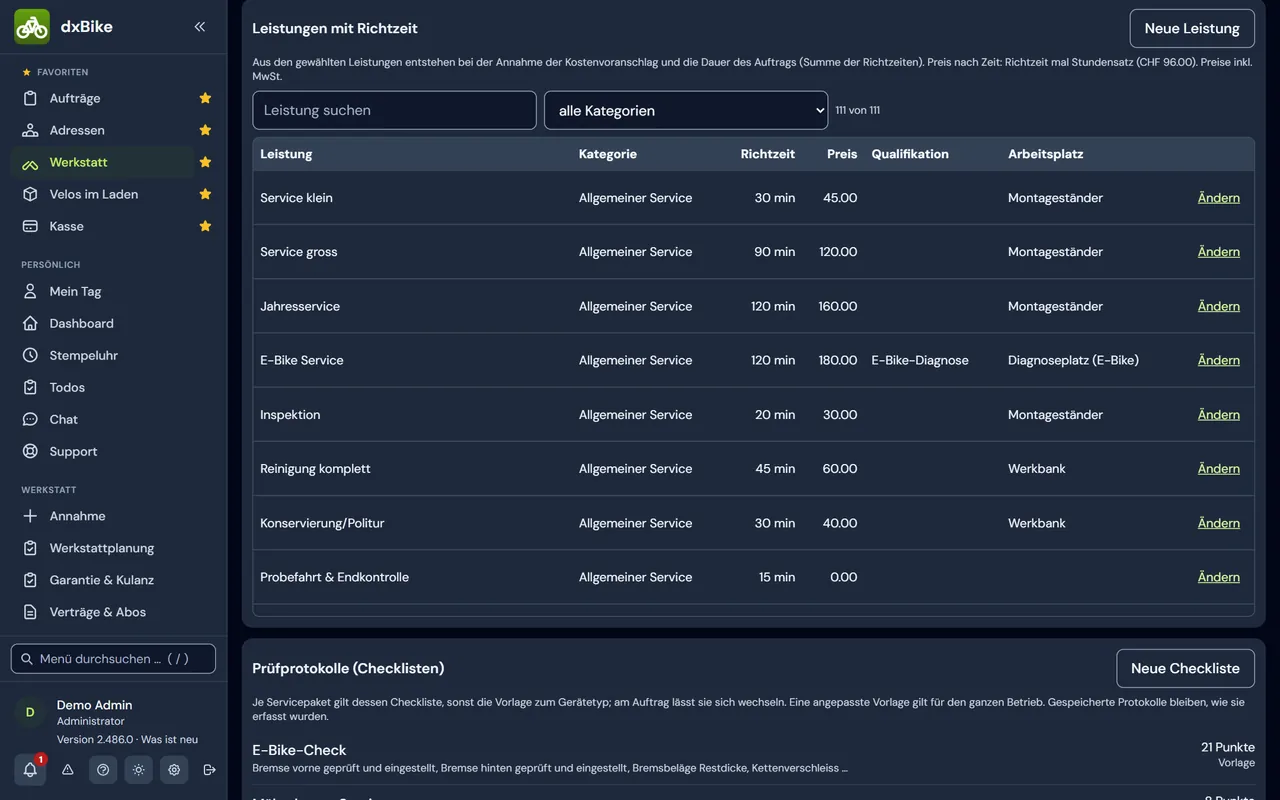The height and width of the screenshot is (800, 1280).
Task: Click the Neue Checkliste button
Action: [1185, 668]
